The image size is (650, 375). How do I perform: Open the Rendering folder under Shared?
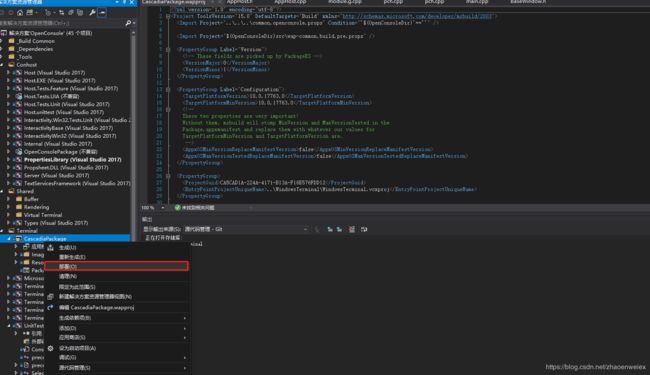pos(36,207)
